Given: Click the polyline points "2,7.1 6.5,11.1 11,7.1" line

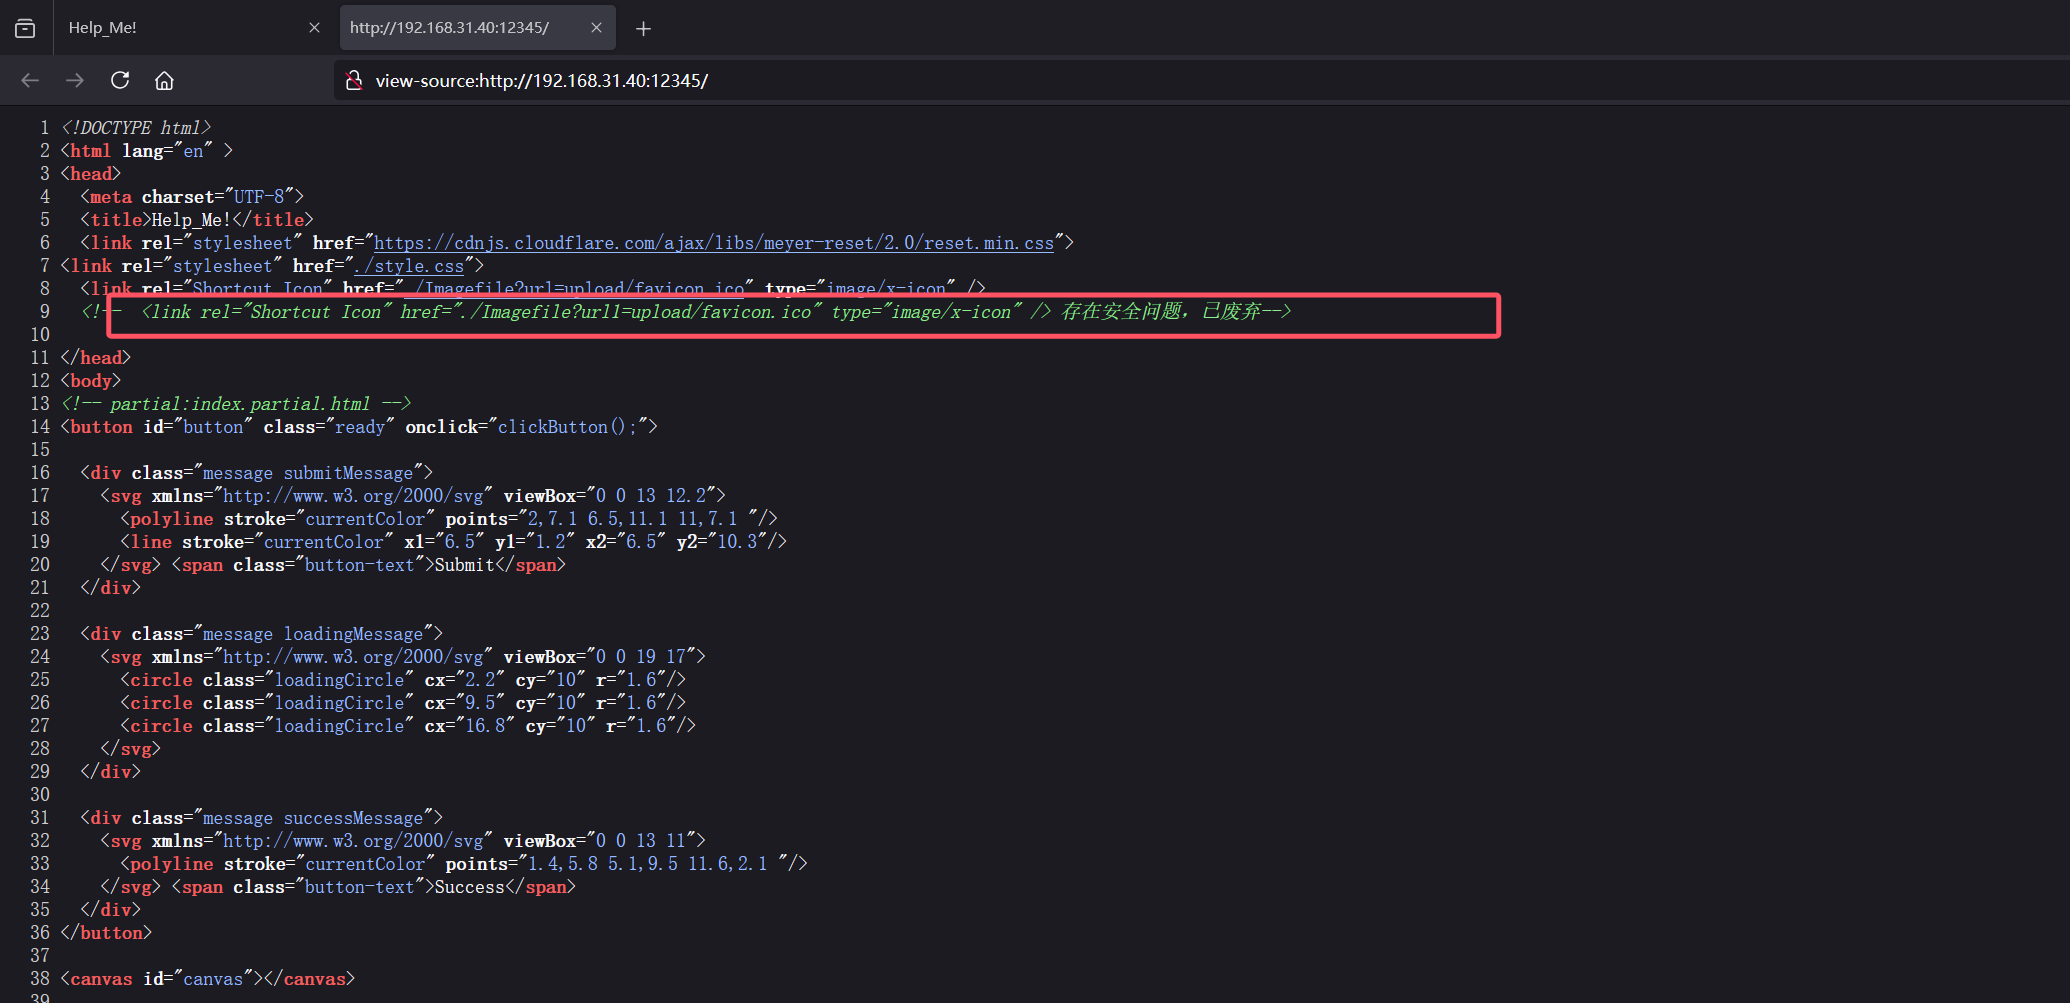Looking at the screenshot, I should [x=449, y=519].
